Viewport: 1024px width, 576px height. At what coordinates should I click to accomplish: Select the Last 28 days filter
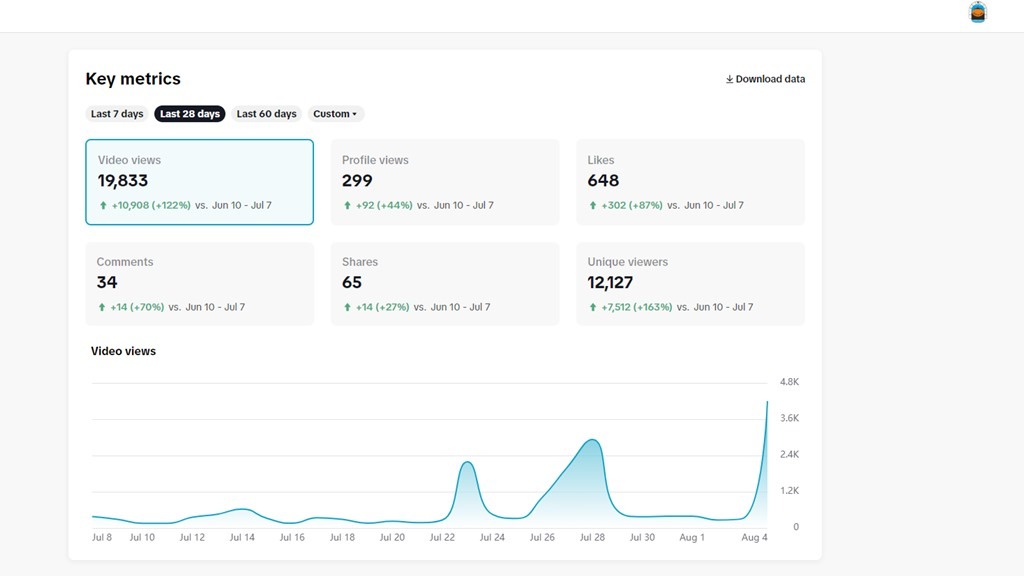pos(190,114)
